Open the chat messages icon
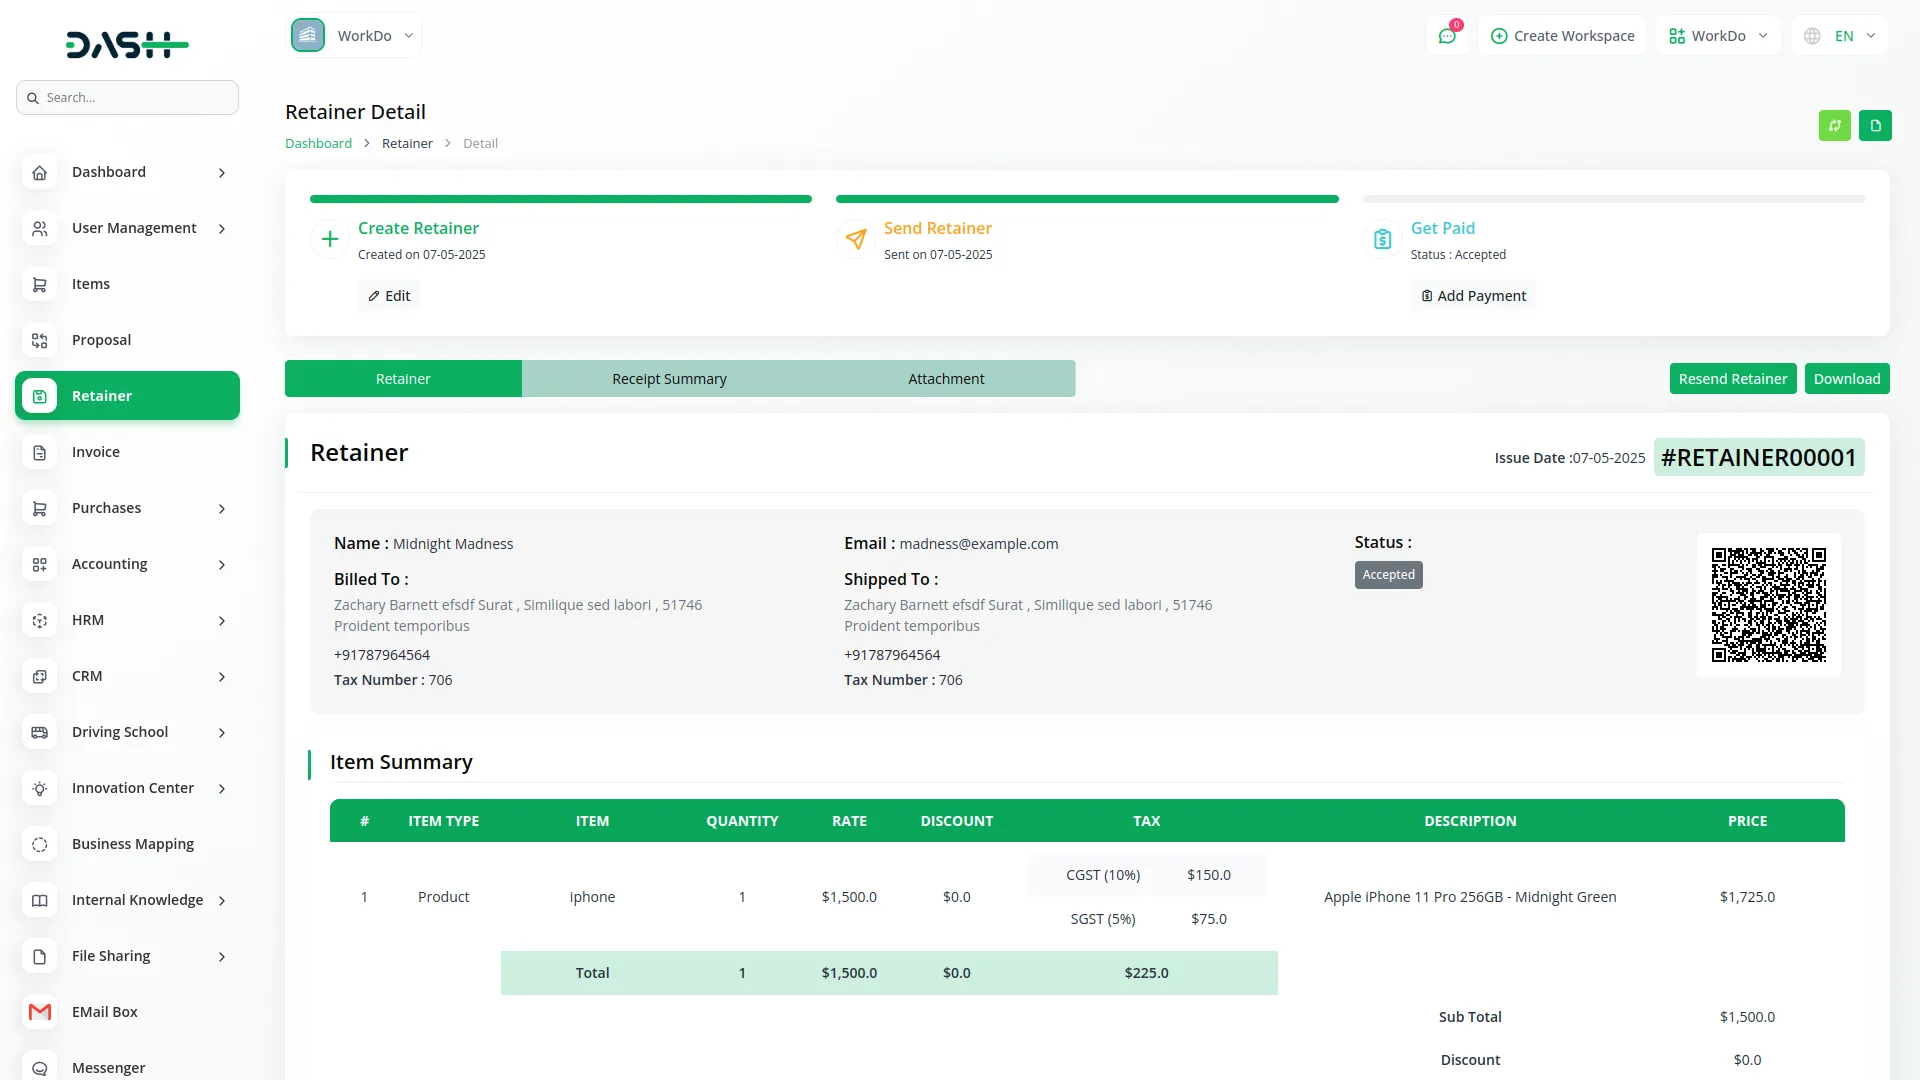 click(x=1446, y=36)
